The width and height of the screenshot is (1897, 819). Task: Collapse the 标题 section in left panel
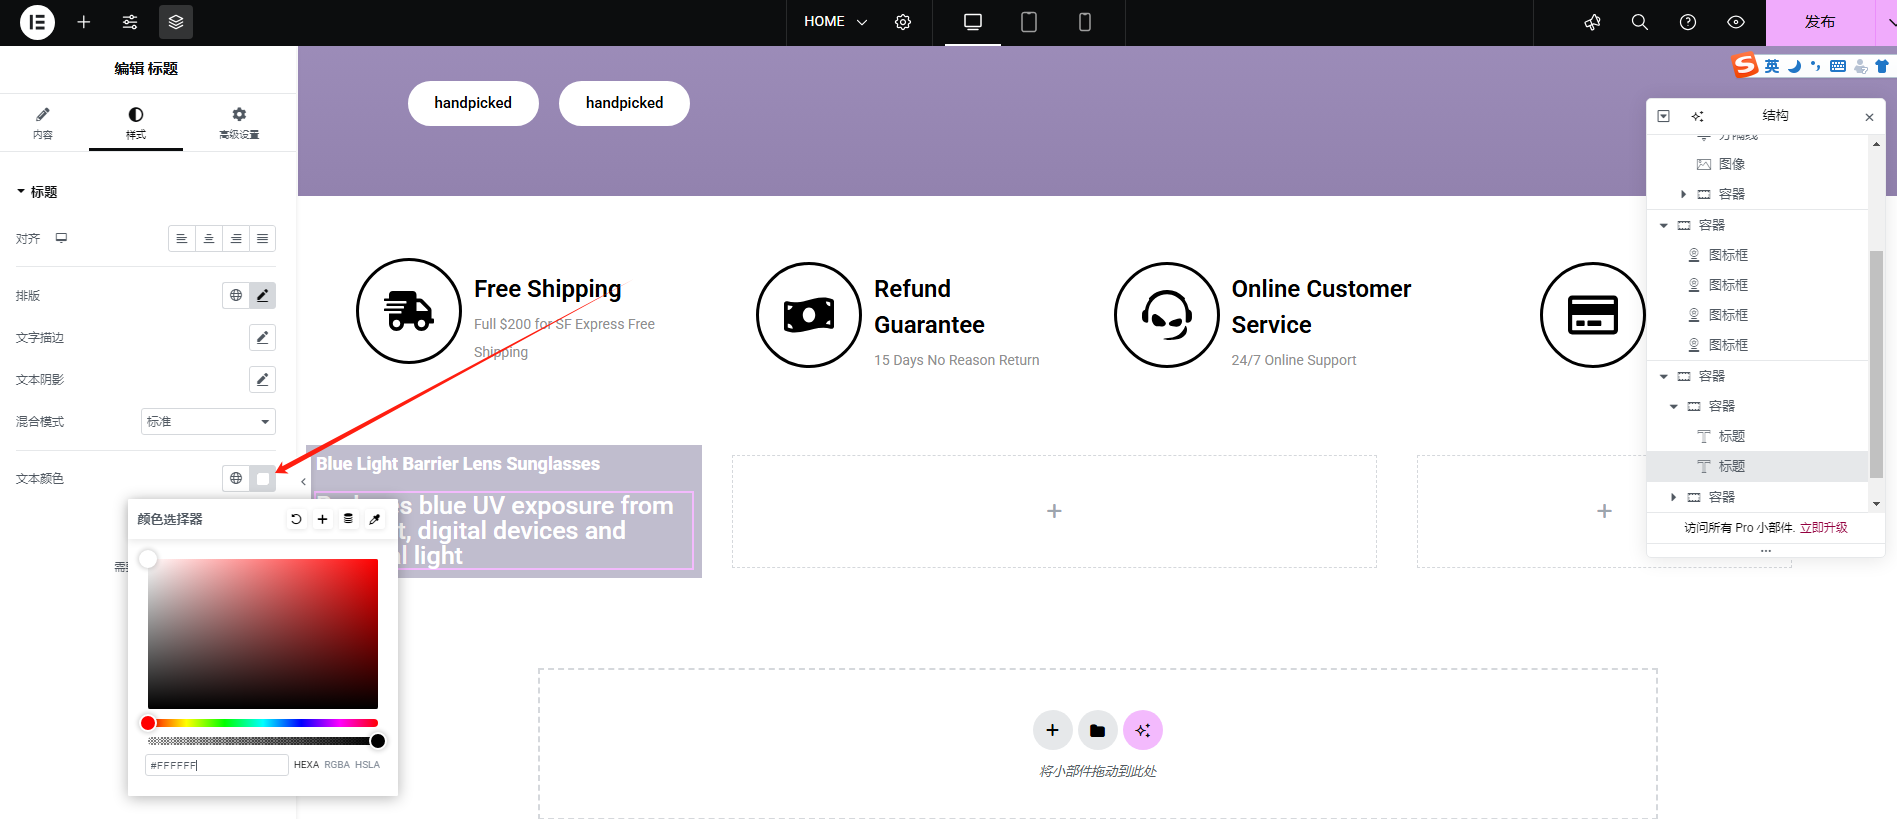point(36,192)
